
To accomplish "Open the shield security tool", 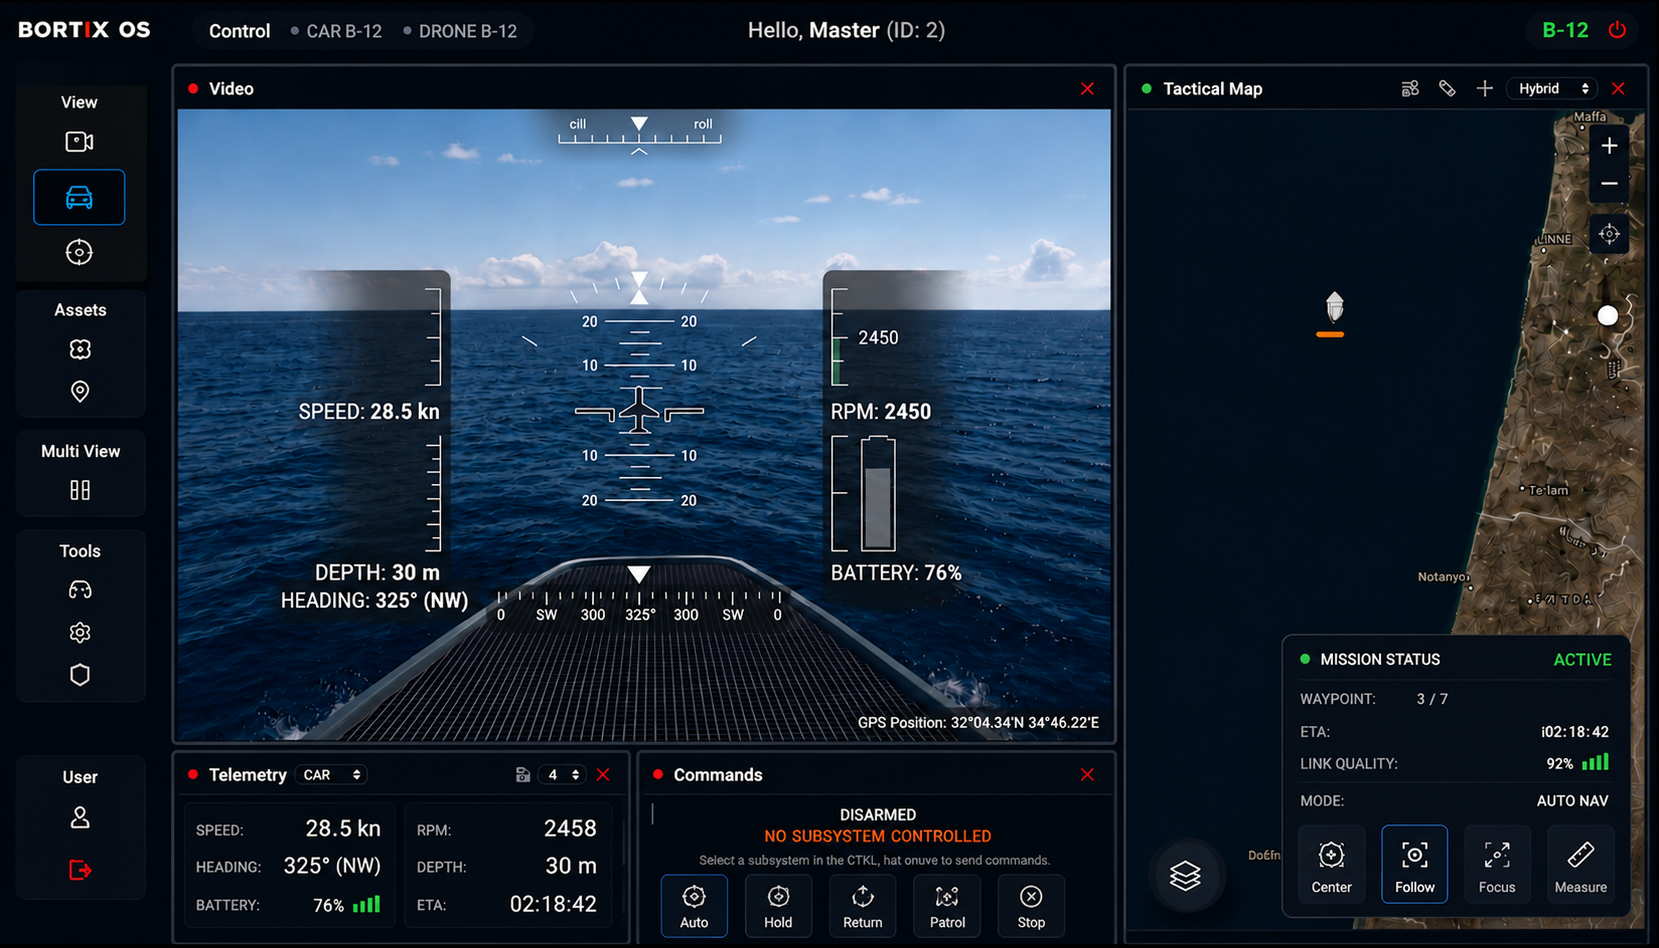I will (x=80, y=675).
